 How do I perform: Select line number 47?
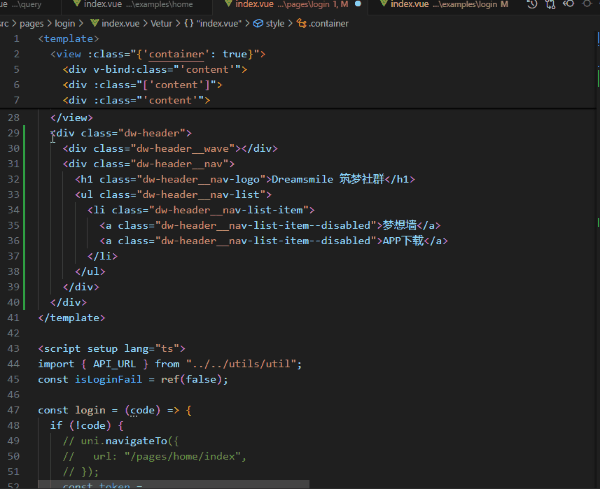(13, 410)
